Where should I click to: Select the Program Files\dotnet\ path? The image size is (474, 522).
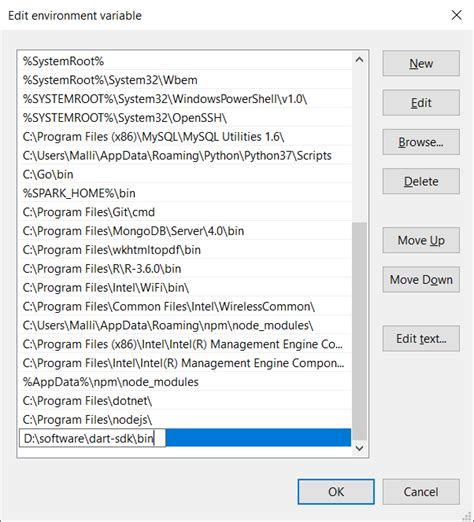coord(185,401)
